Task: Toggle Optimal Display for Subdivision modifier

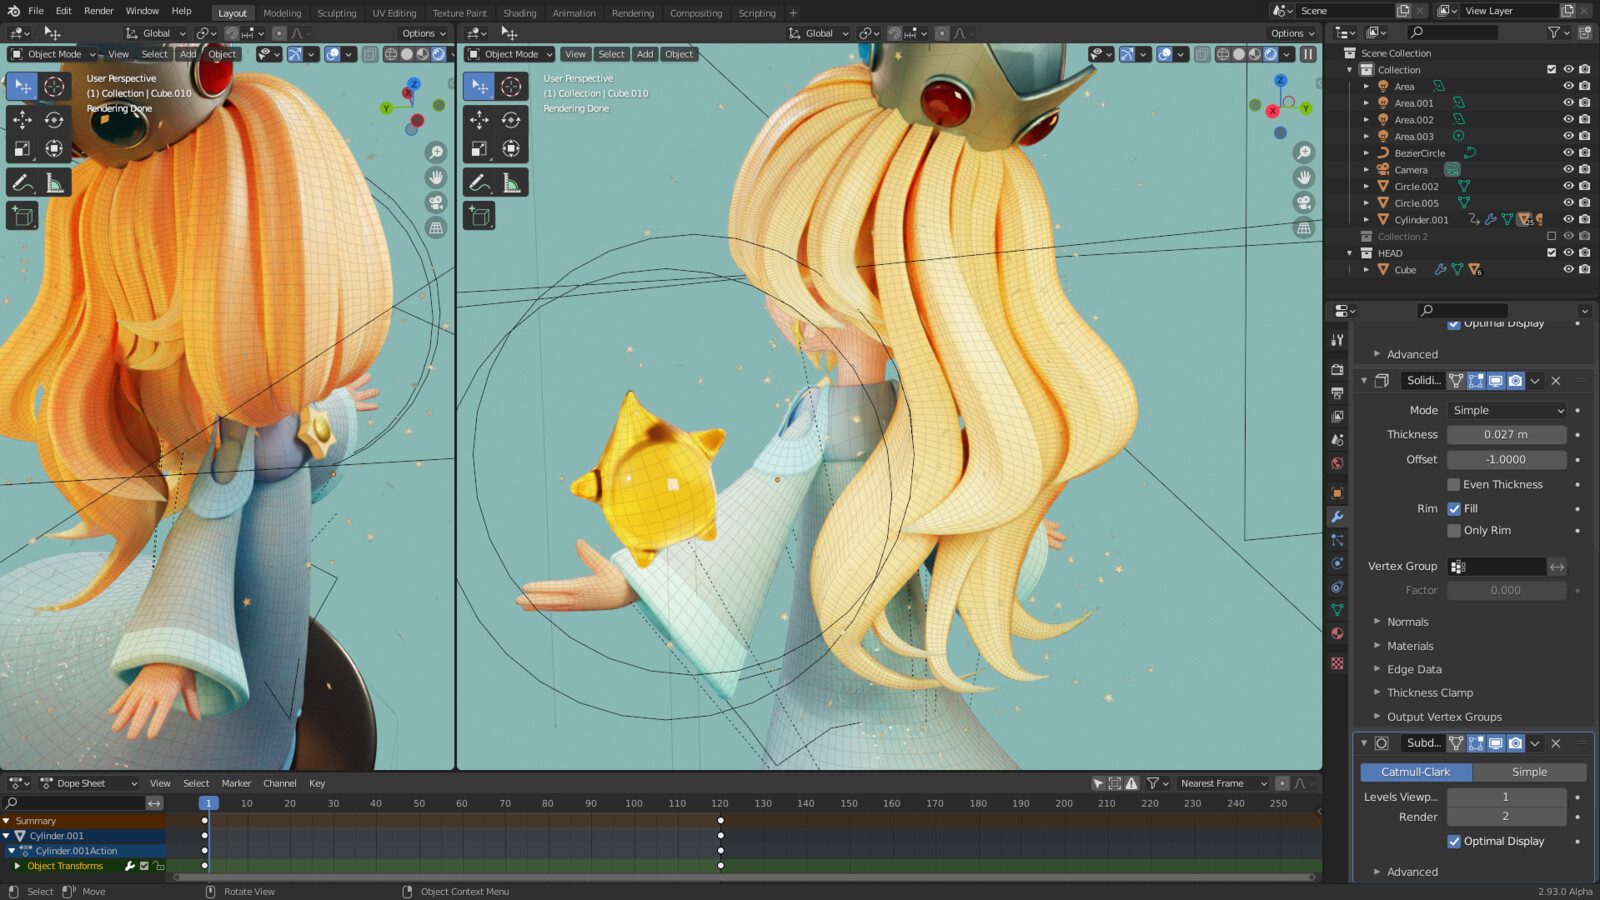Action: [x=1454, y=842]
